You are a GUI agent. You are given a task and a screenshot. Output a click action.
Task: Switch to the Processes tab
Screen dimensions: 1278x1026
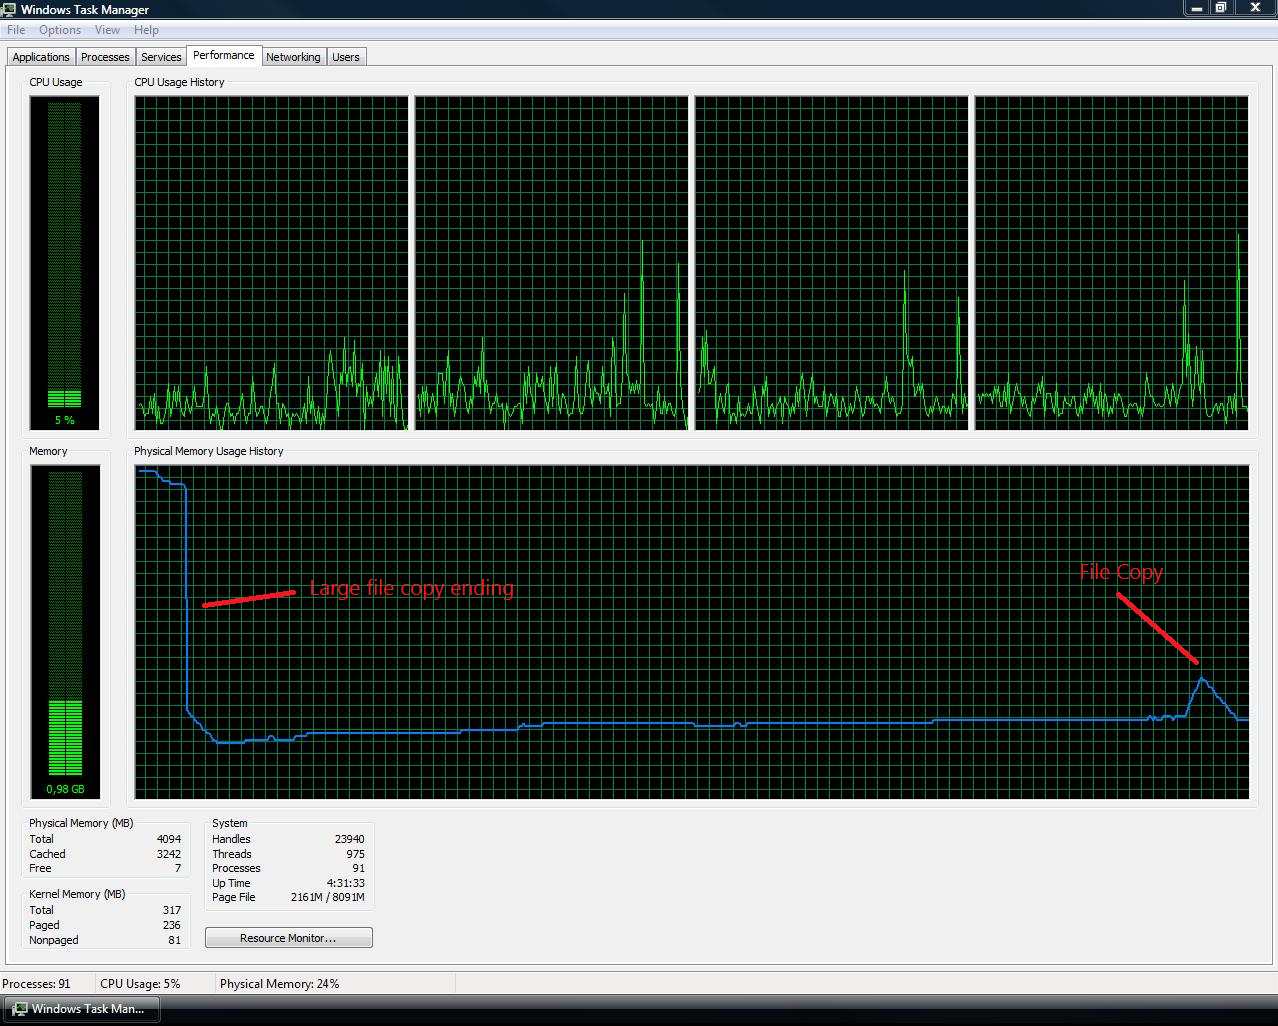(104, 56)
